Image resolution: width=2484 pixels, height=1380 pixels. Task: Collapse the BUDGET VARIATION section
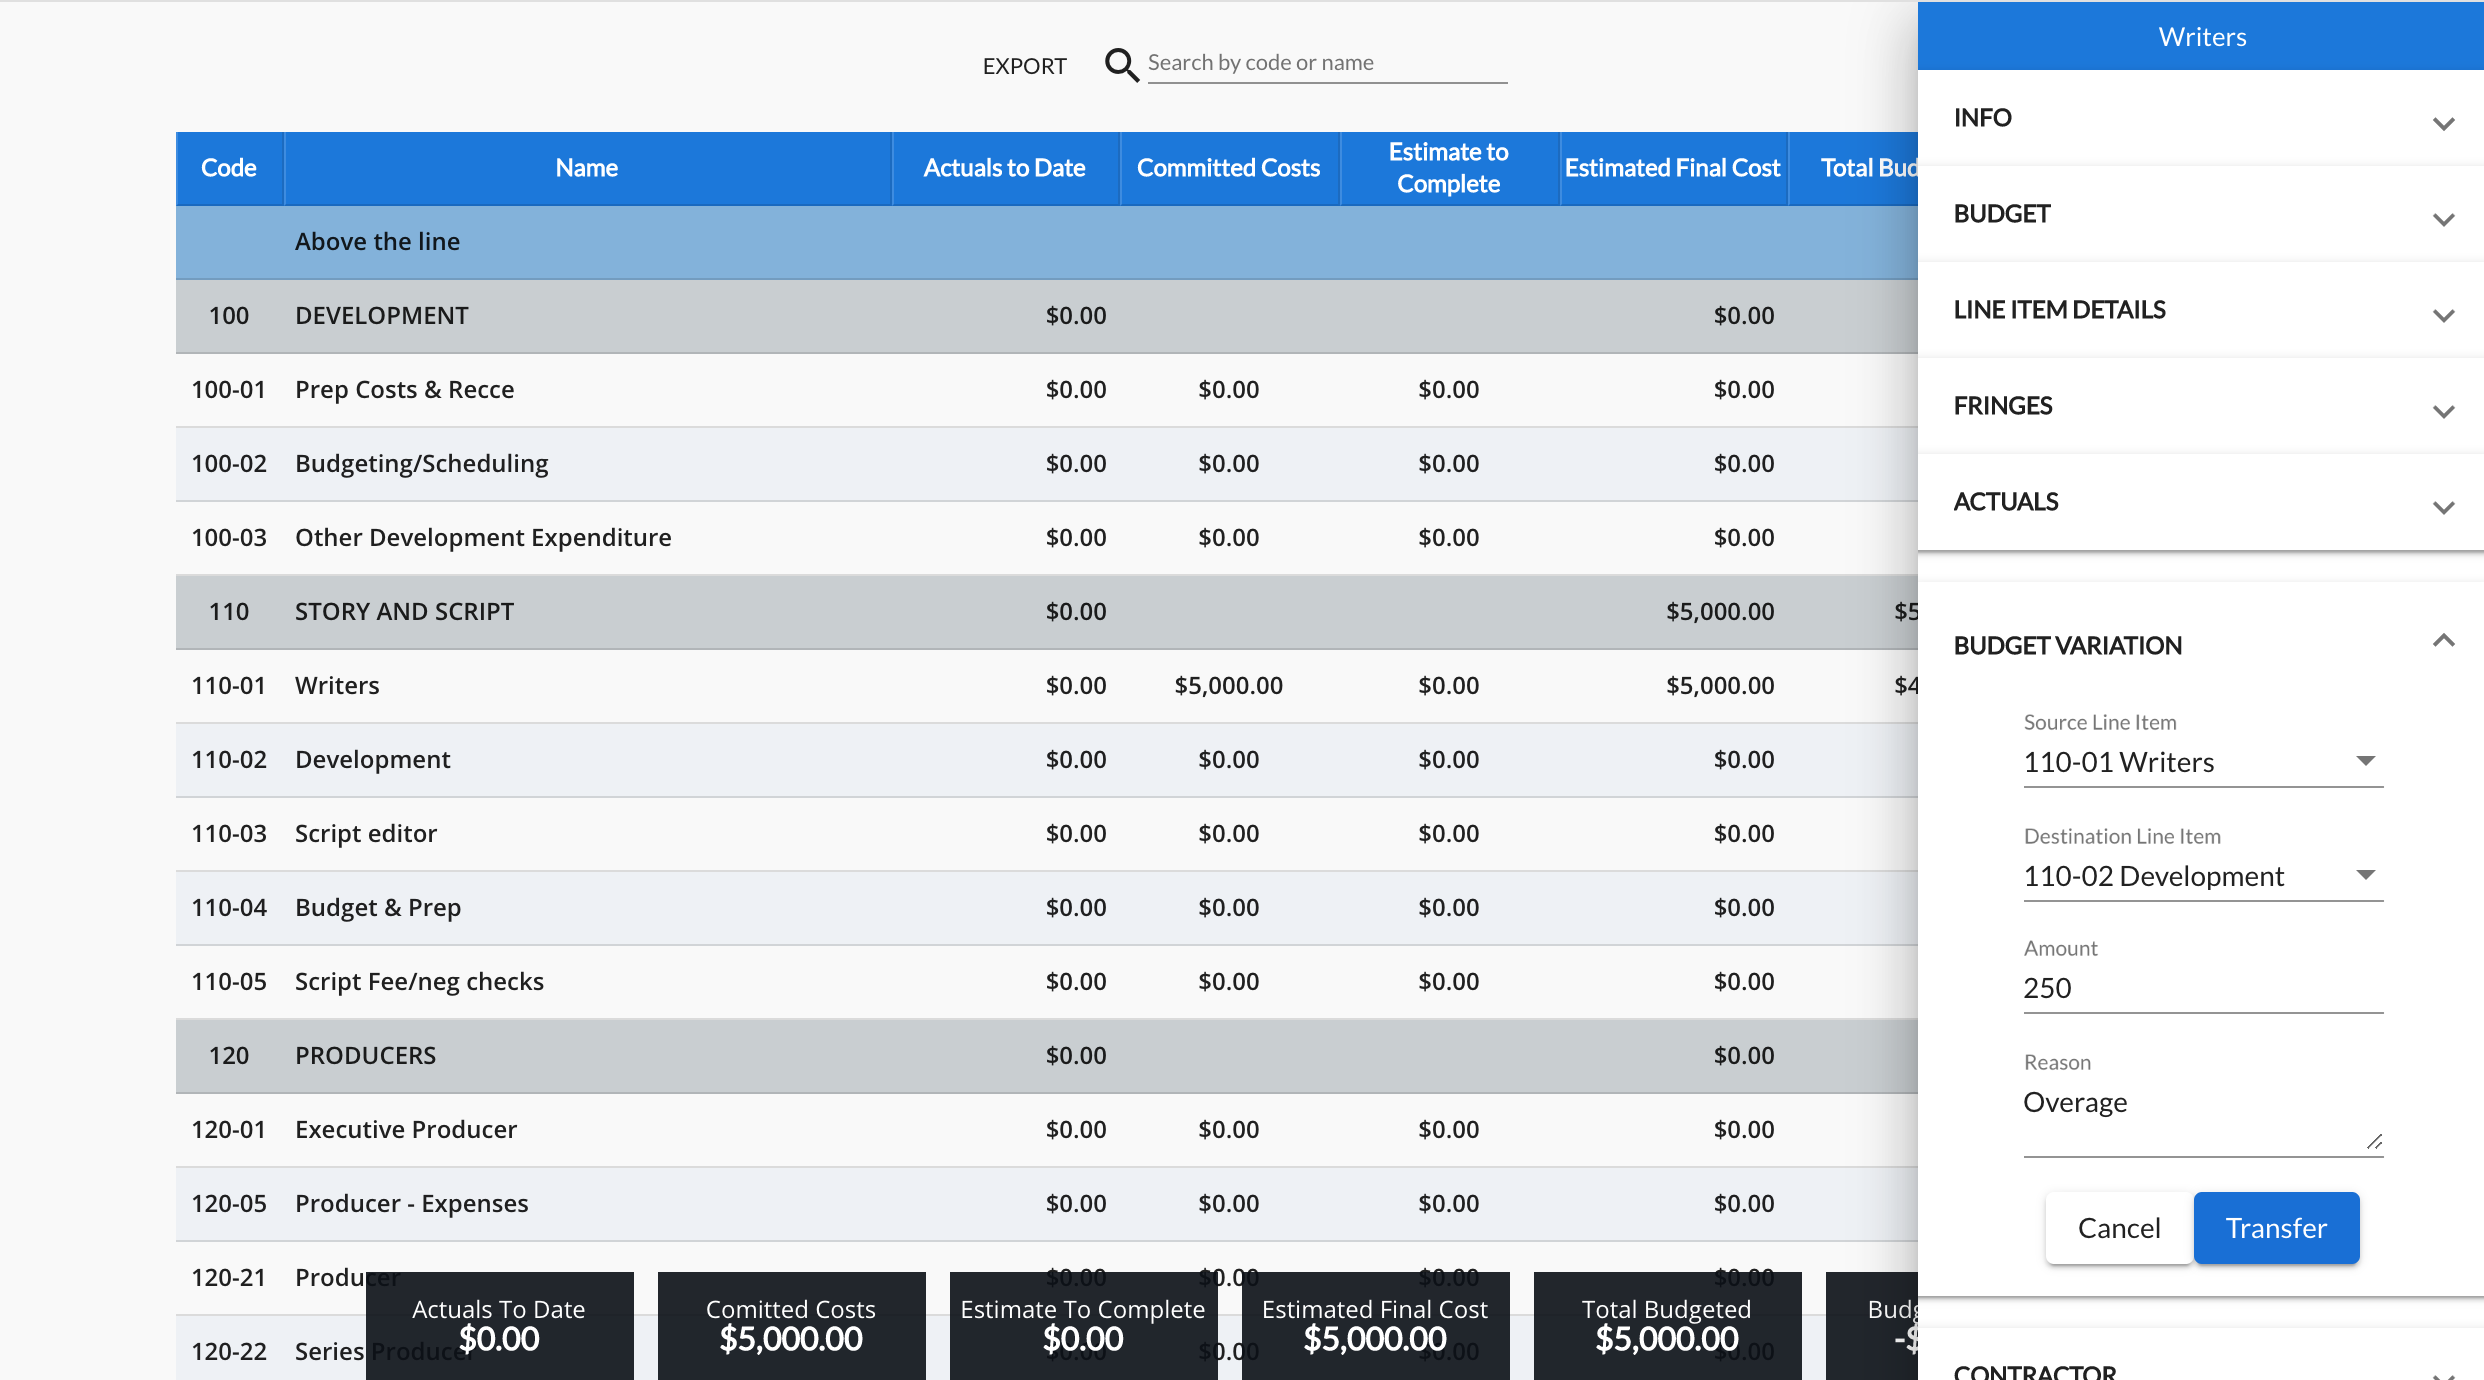pyautogui.click(x=2443, y=642)
